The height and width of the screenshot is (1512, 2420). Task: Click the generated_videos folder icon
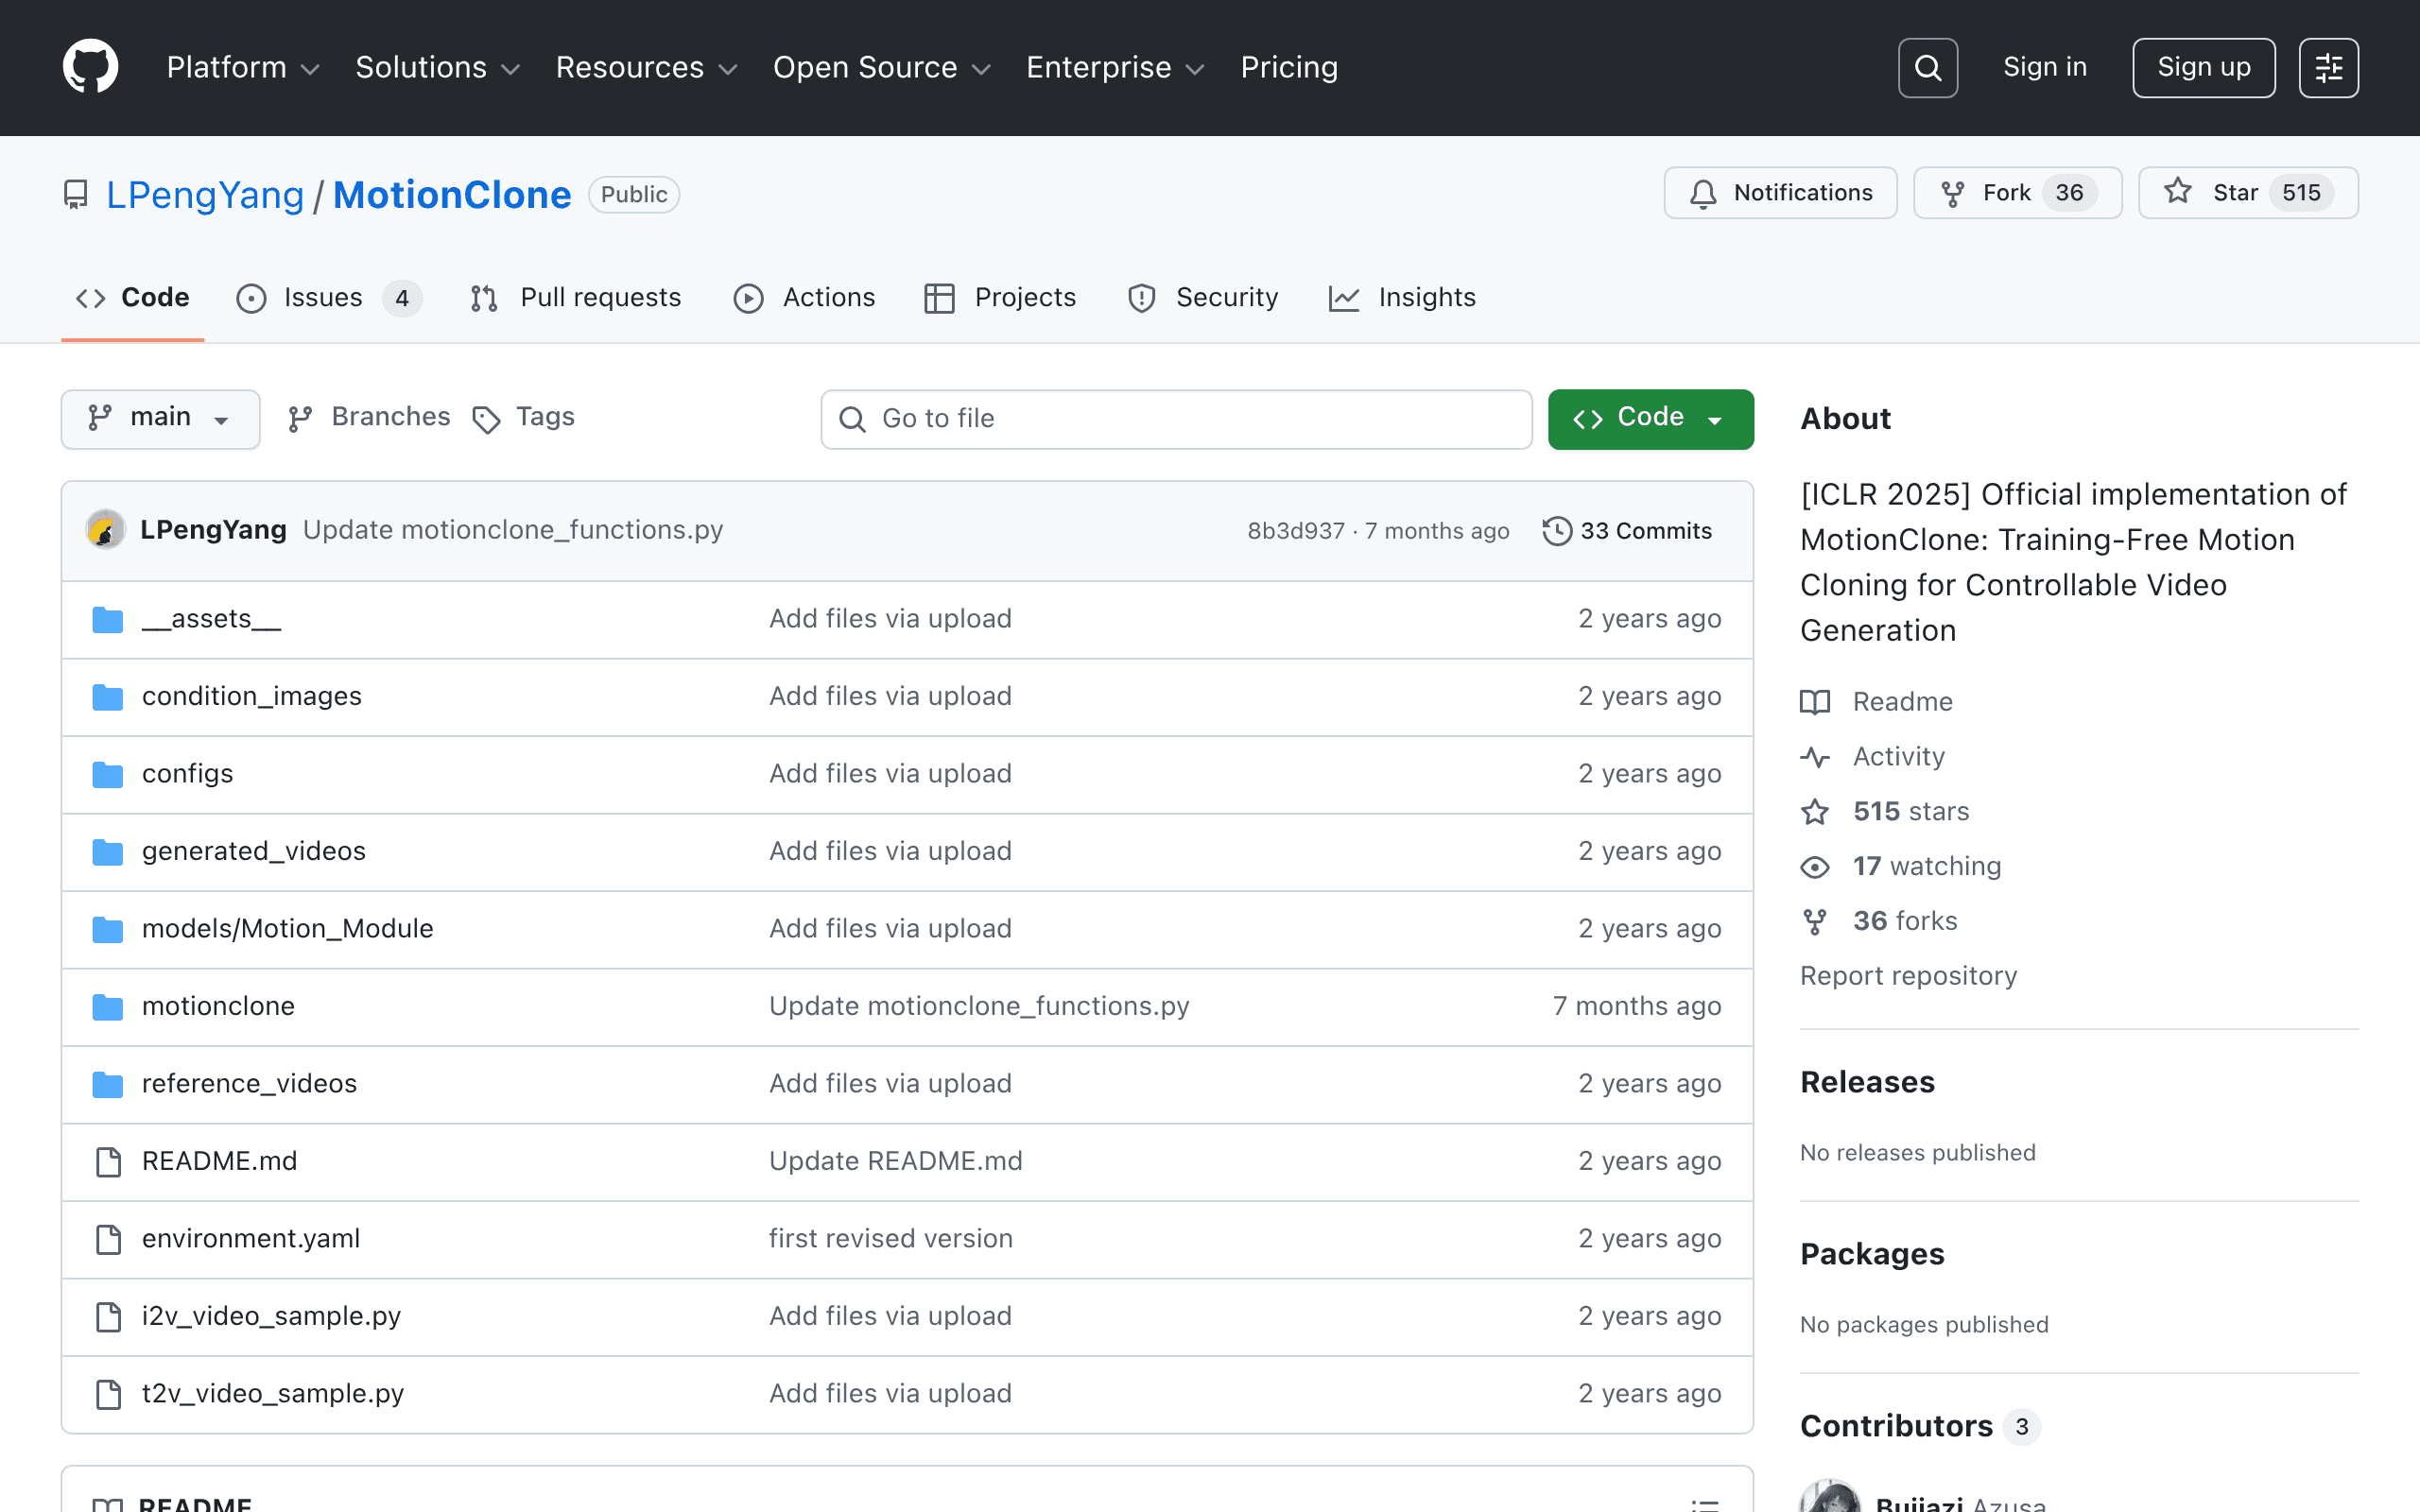pyautogui.click(x=107, y=851)
